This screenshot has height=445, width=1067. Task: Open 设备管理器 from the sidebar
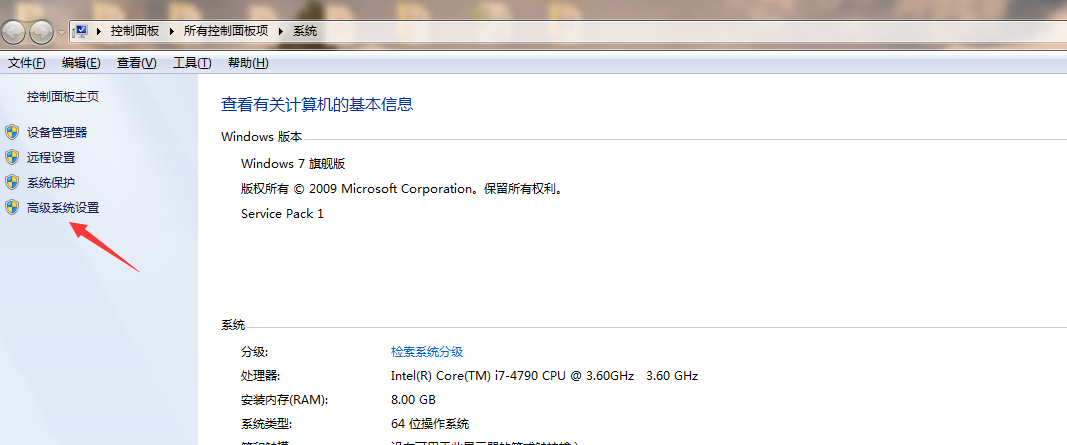[57, 133]
